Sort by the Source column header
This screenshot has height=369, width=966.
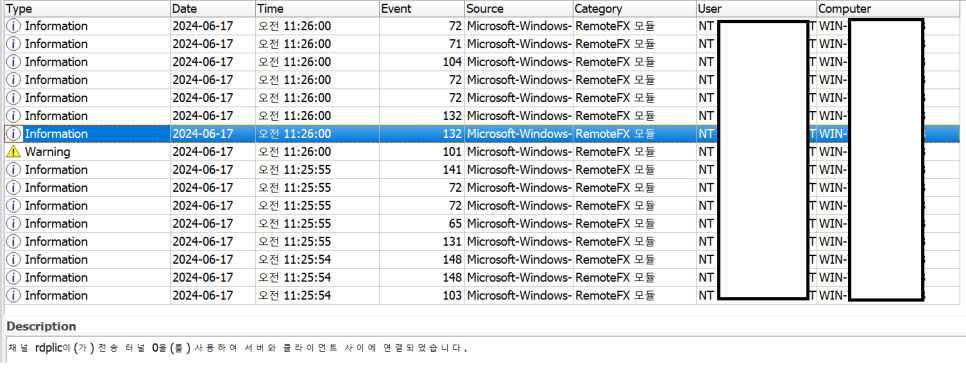coord(518,9)
